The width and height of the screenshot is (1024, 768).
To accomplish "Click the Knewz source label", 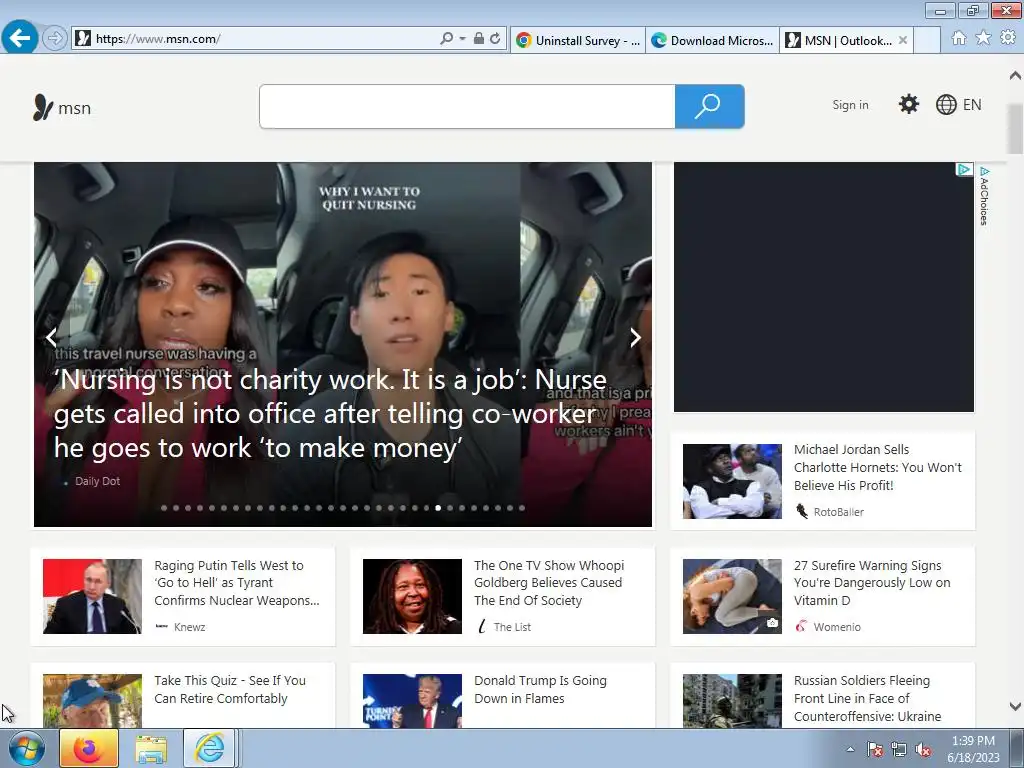I will click(189, 628).
